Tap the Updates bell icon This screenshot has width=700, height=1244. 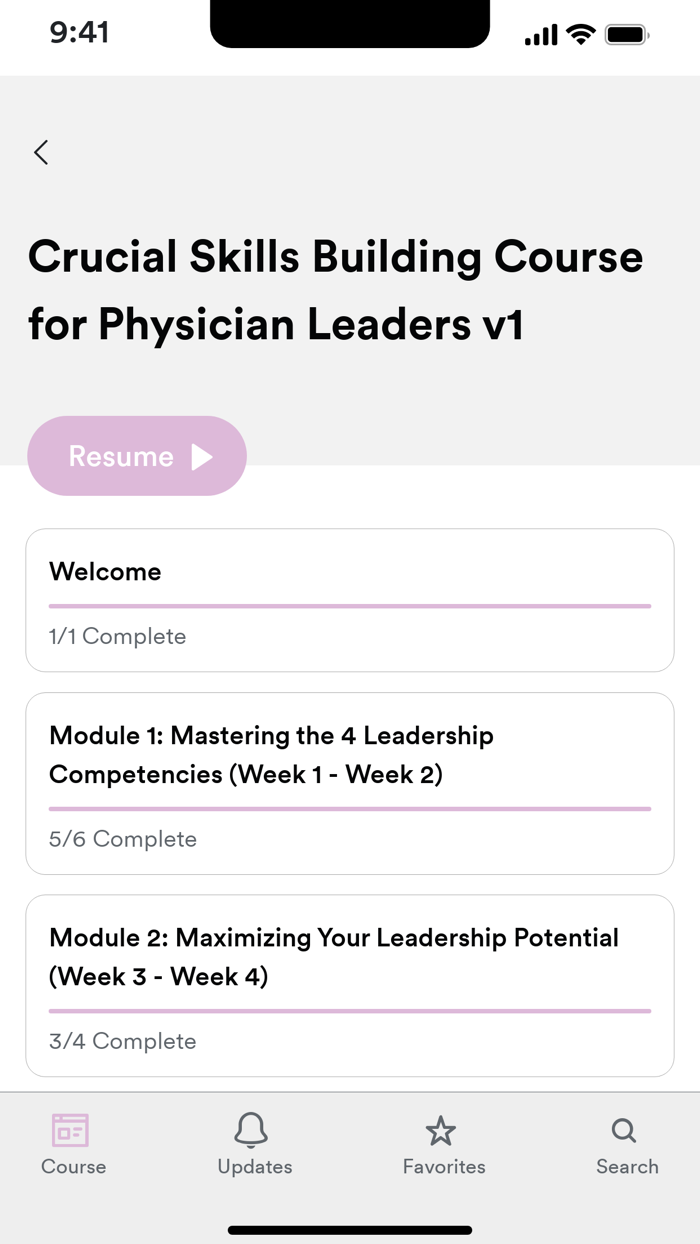point(253,1131)
